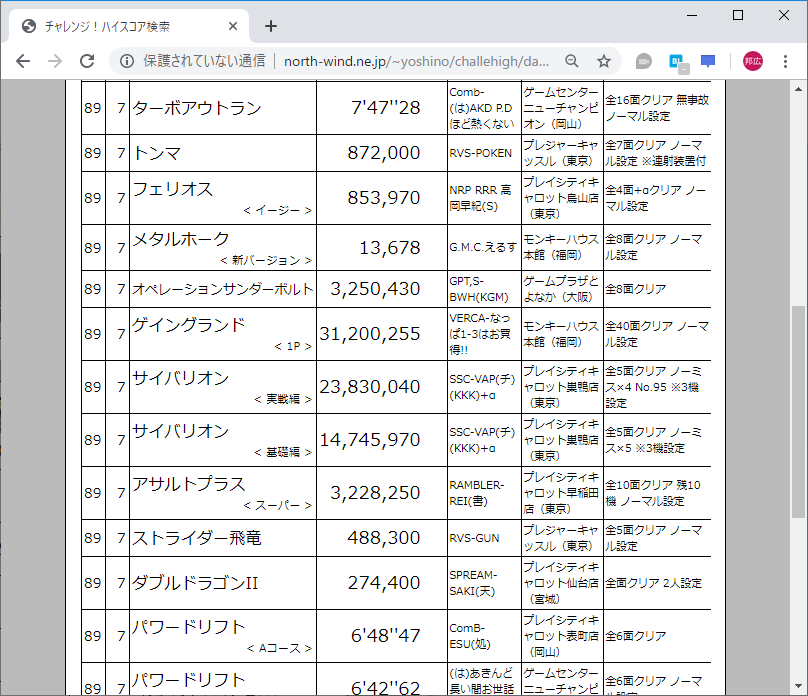Close the current browser tab
Screen dimensions: 808x696
tap(231, 26)
